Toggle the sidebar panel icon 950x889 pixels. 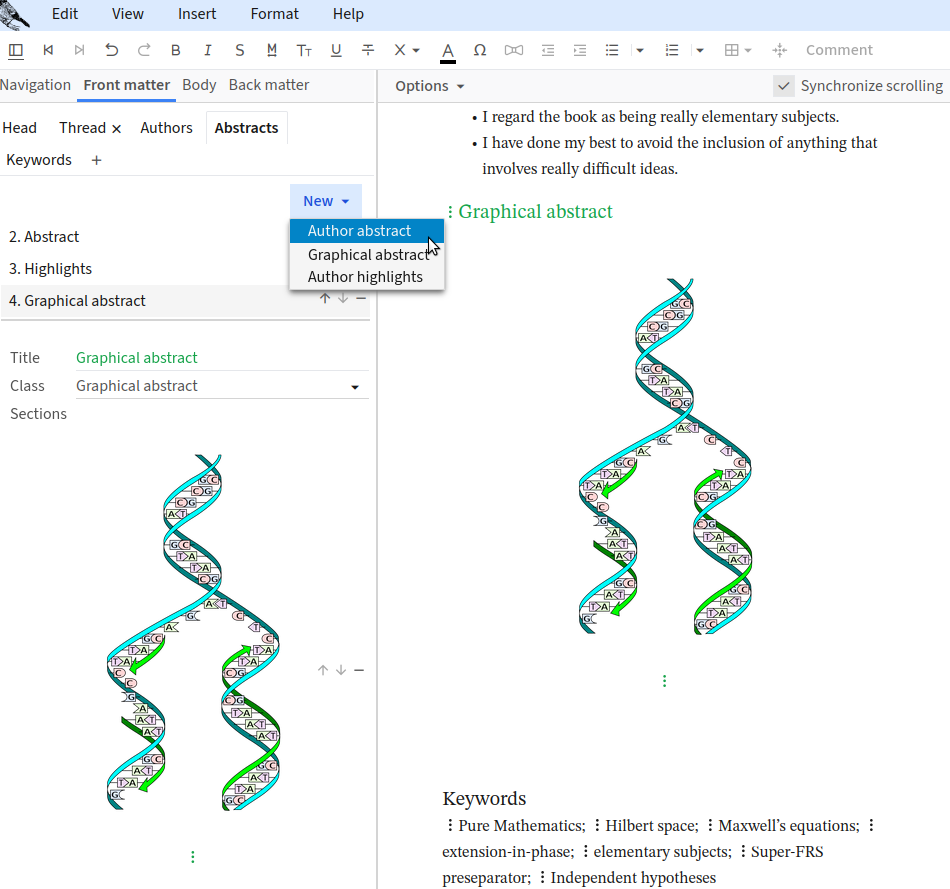point(16,50)
